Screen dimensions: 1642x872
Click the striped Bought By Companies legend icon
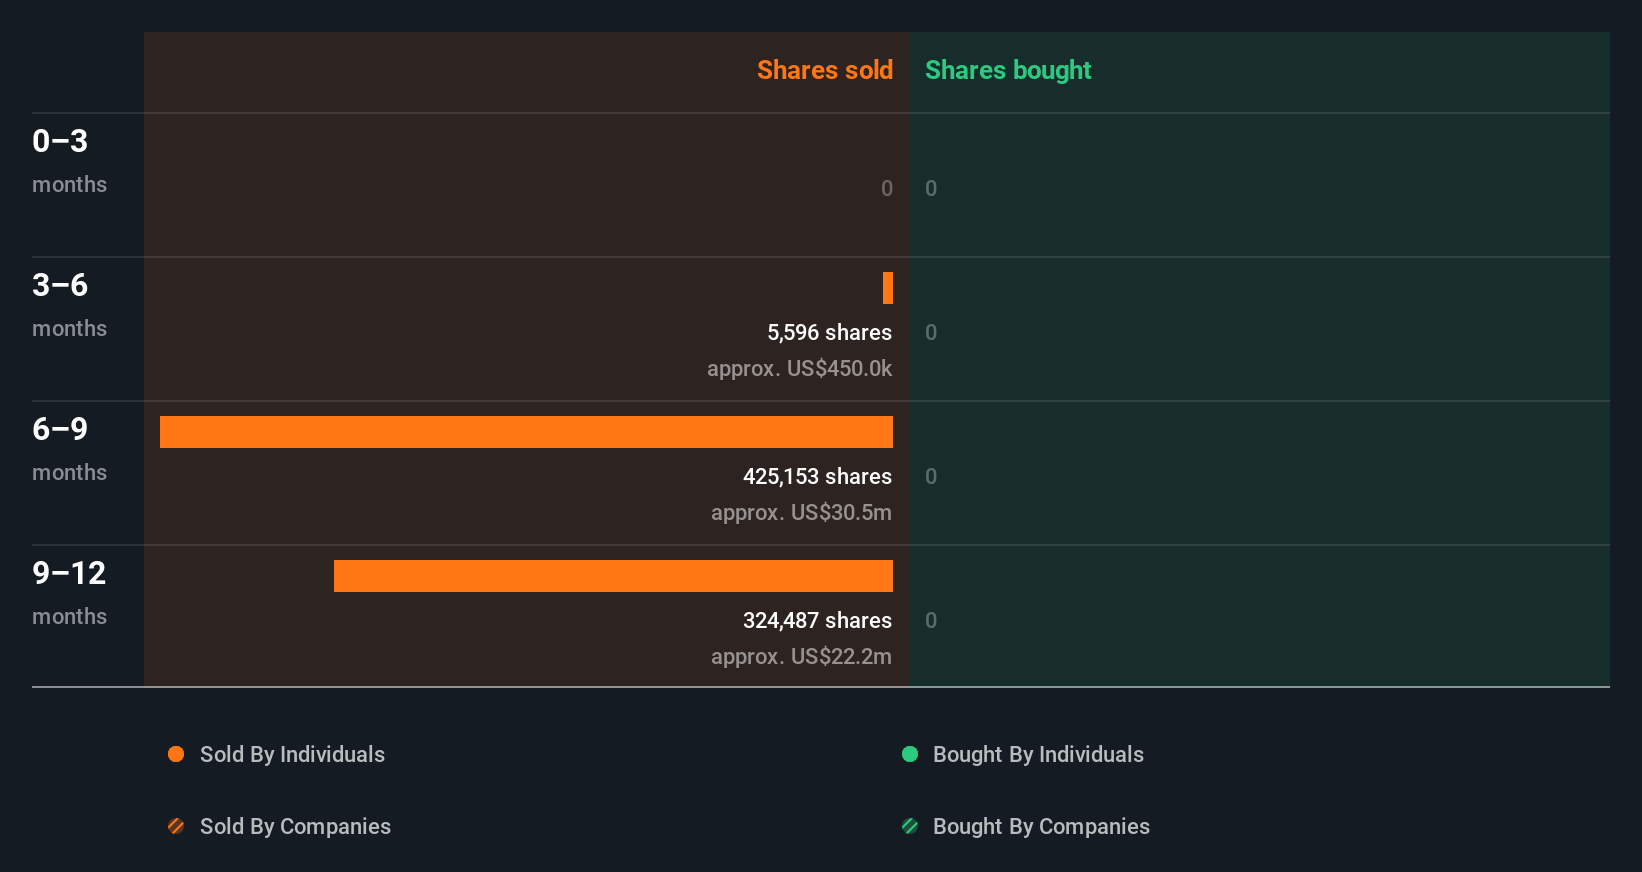point(910,826)
